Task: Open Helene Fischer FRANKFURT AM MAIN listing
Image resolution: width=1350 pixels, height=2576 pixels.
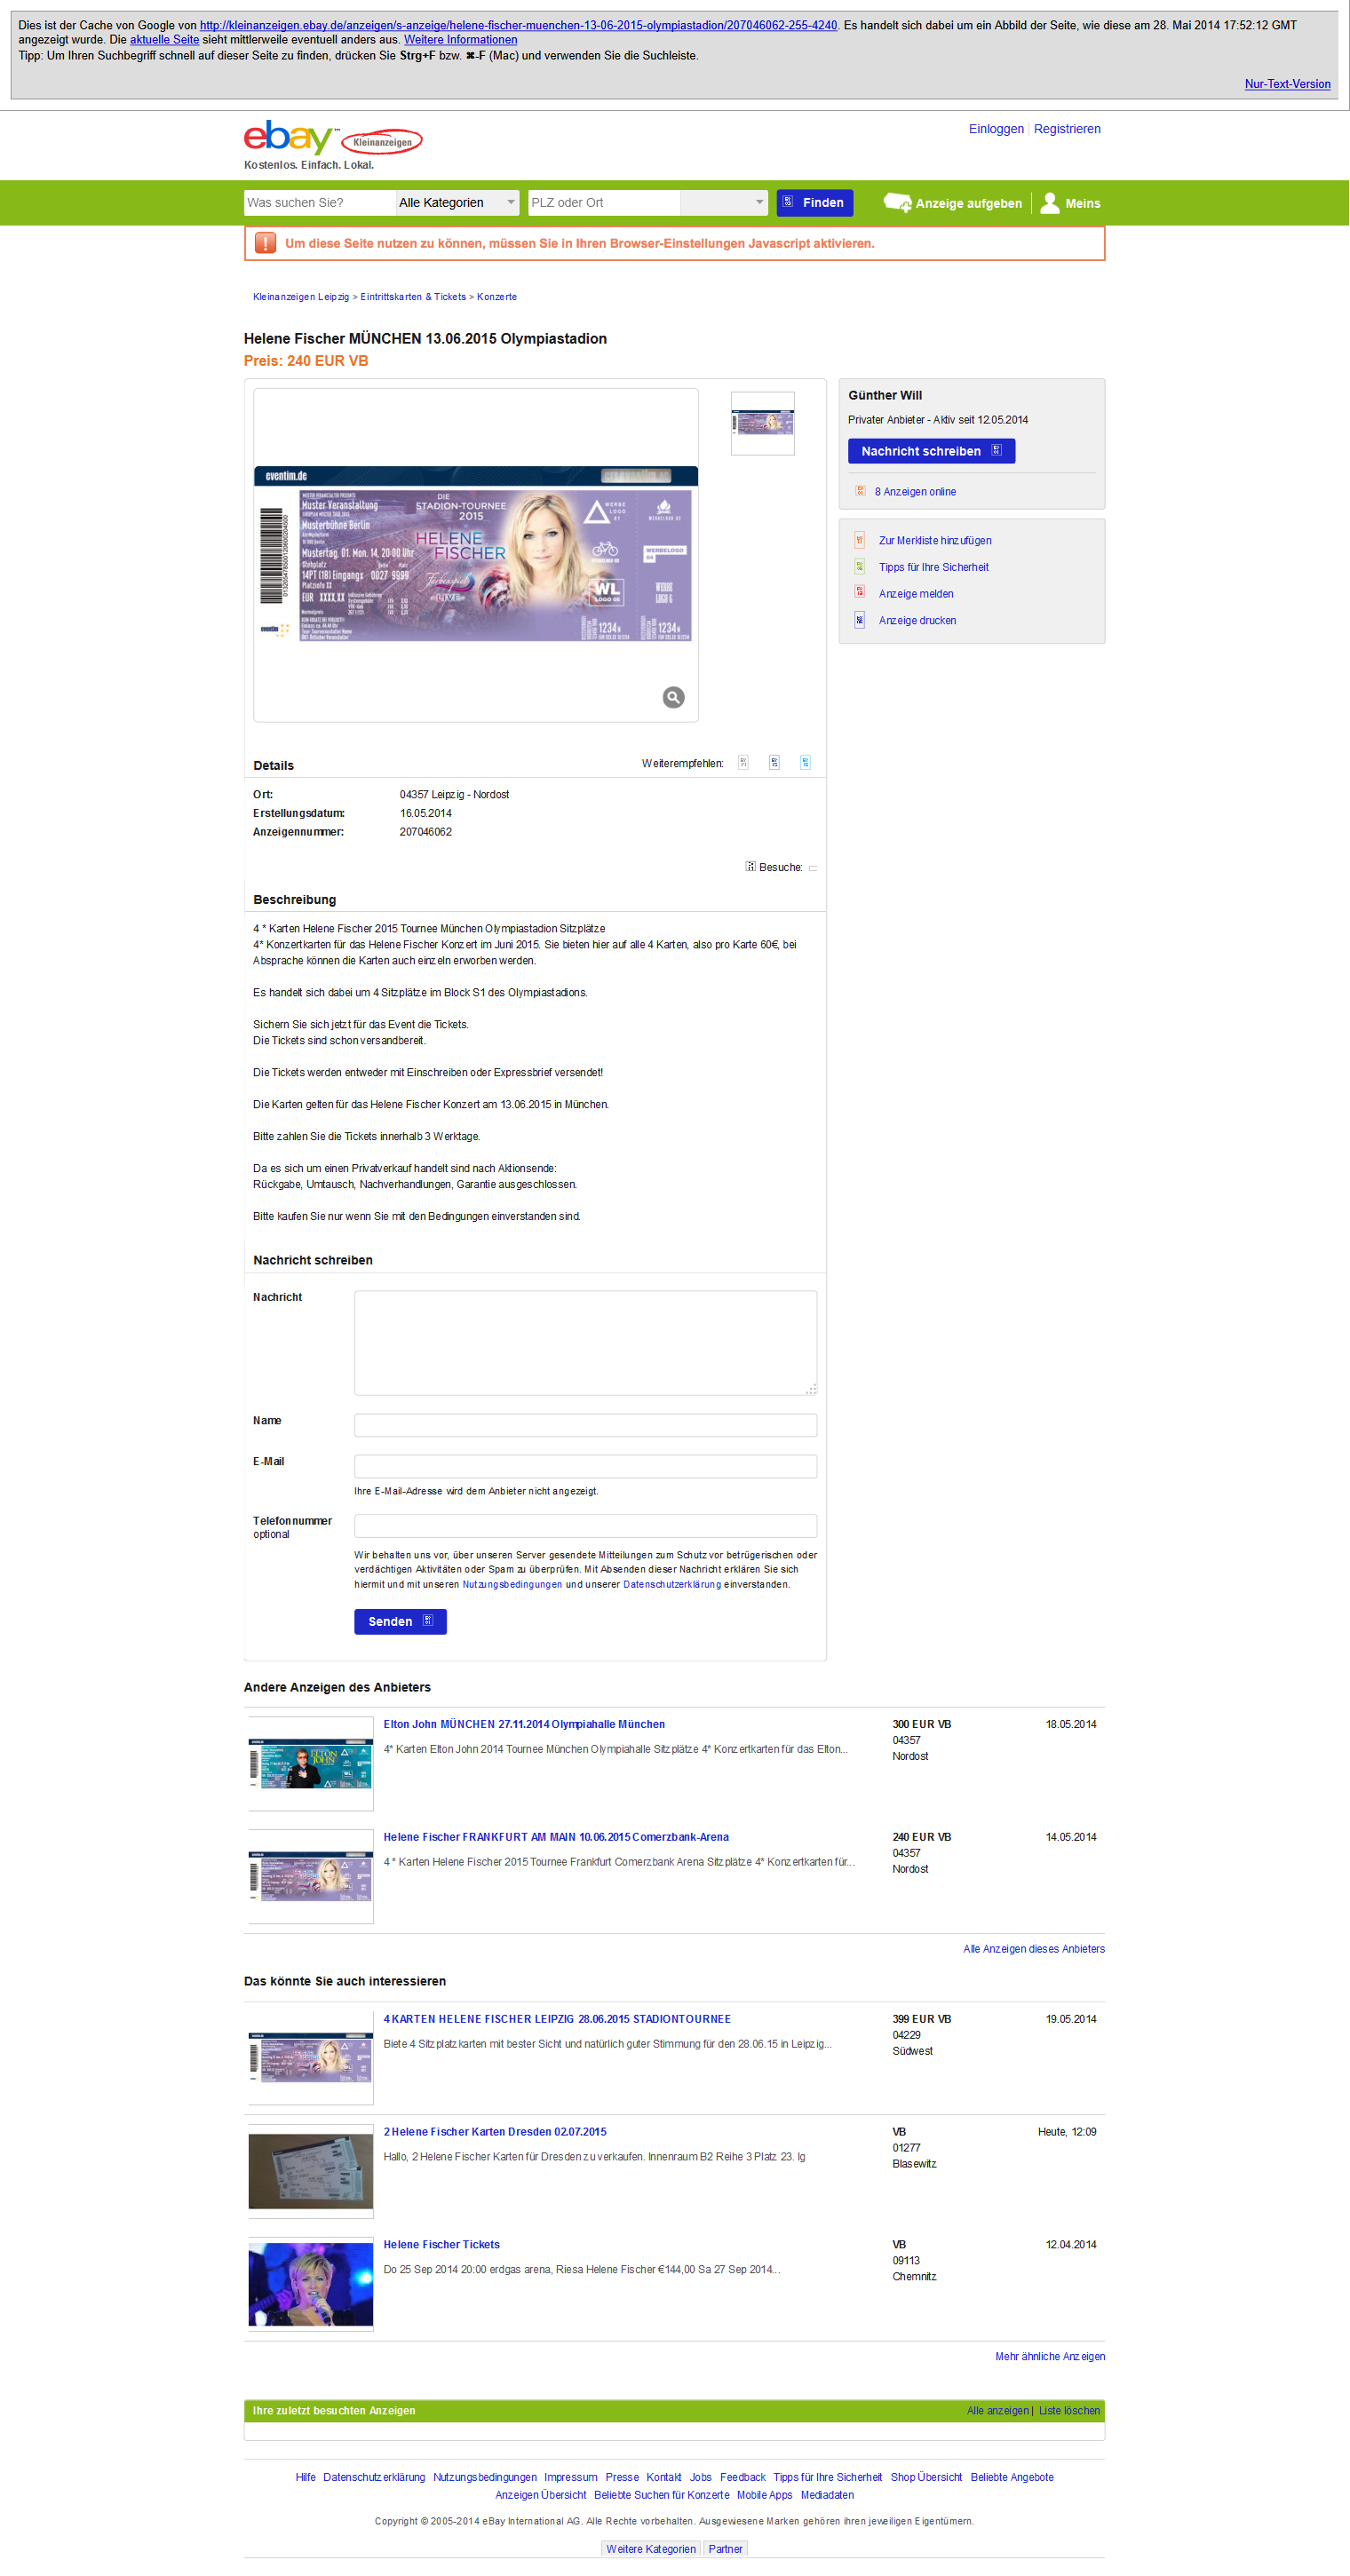Action: pyautogui.click(x=556, y=1837)
